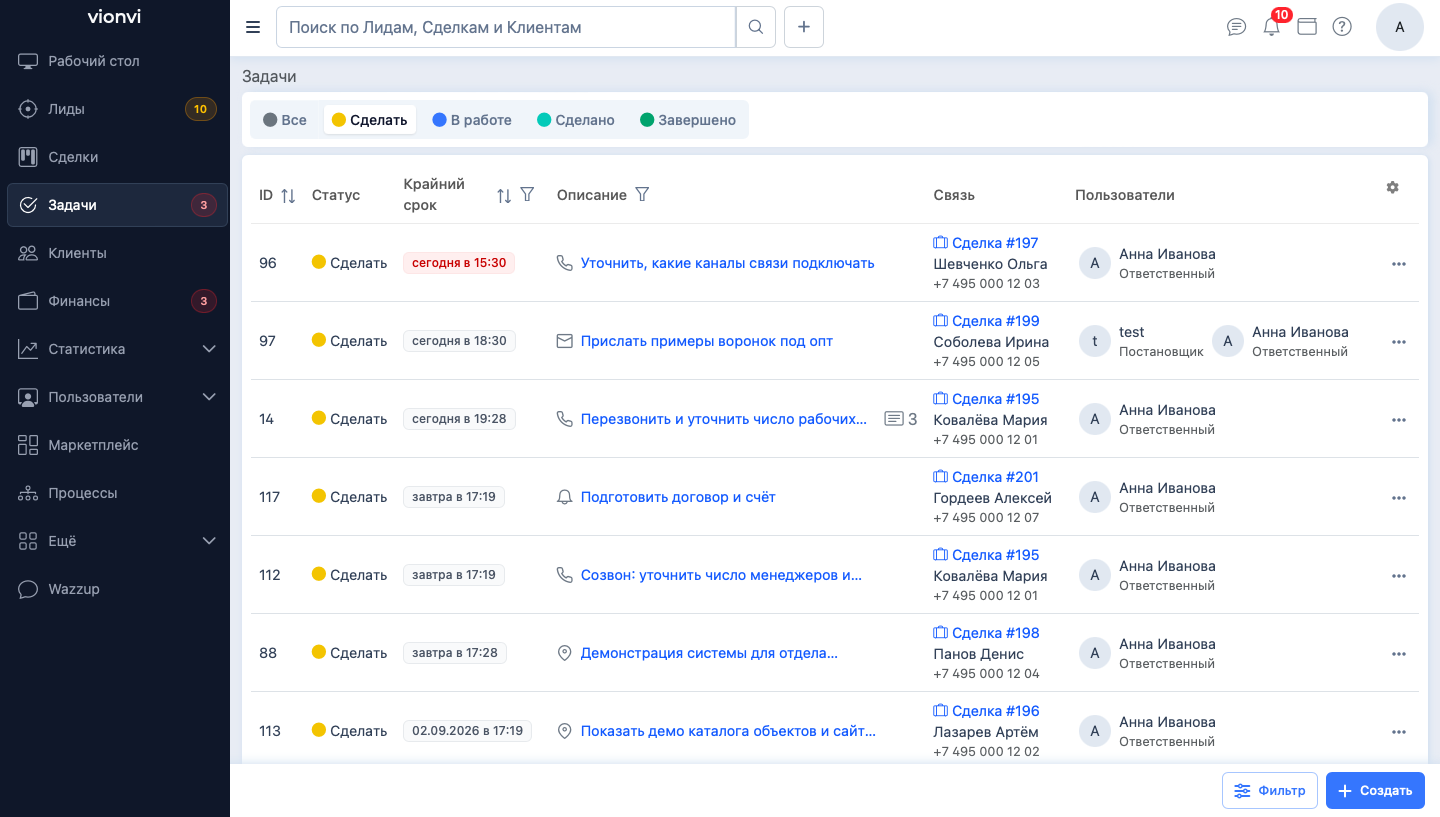
Task: Sort by Крайний срок arrows
Action: [504, 196]
